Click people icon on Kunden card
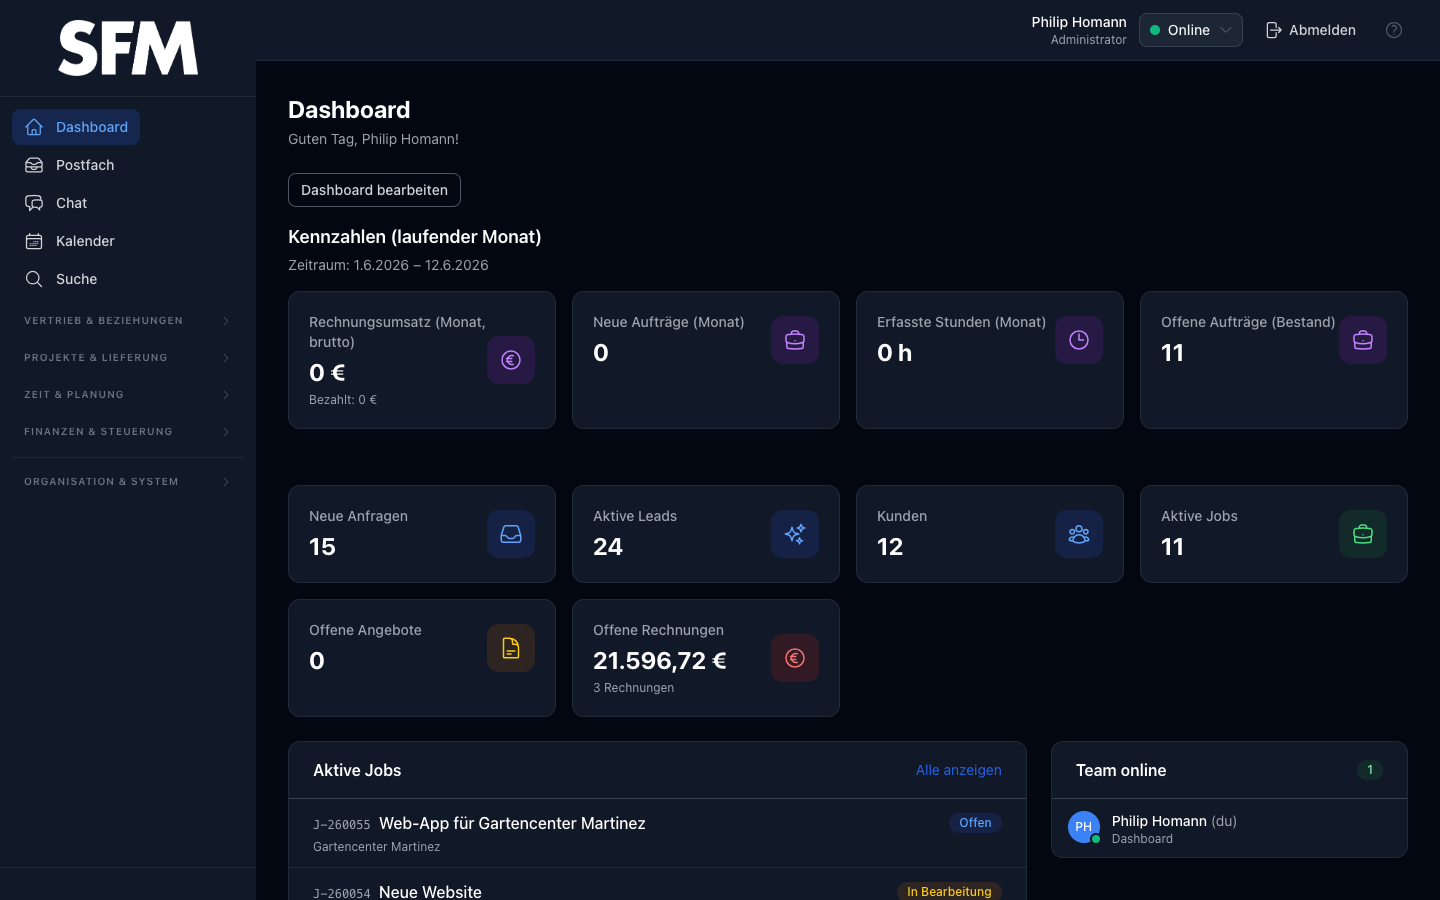Image resolution: width=1440 pixels, height=900 pixels. pos(1079,534)
